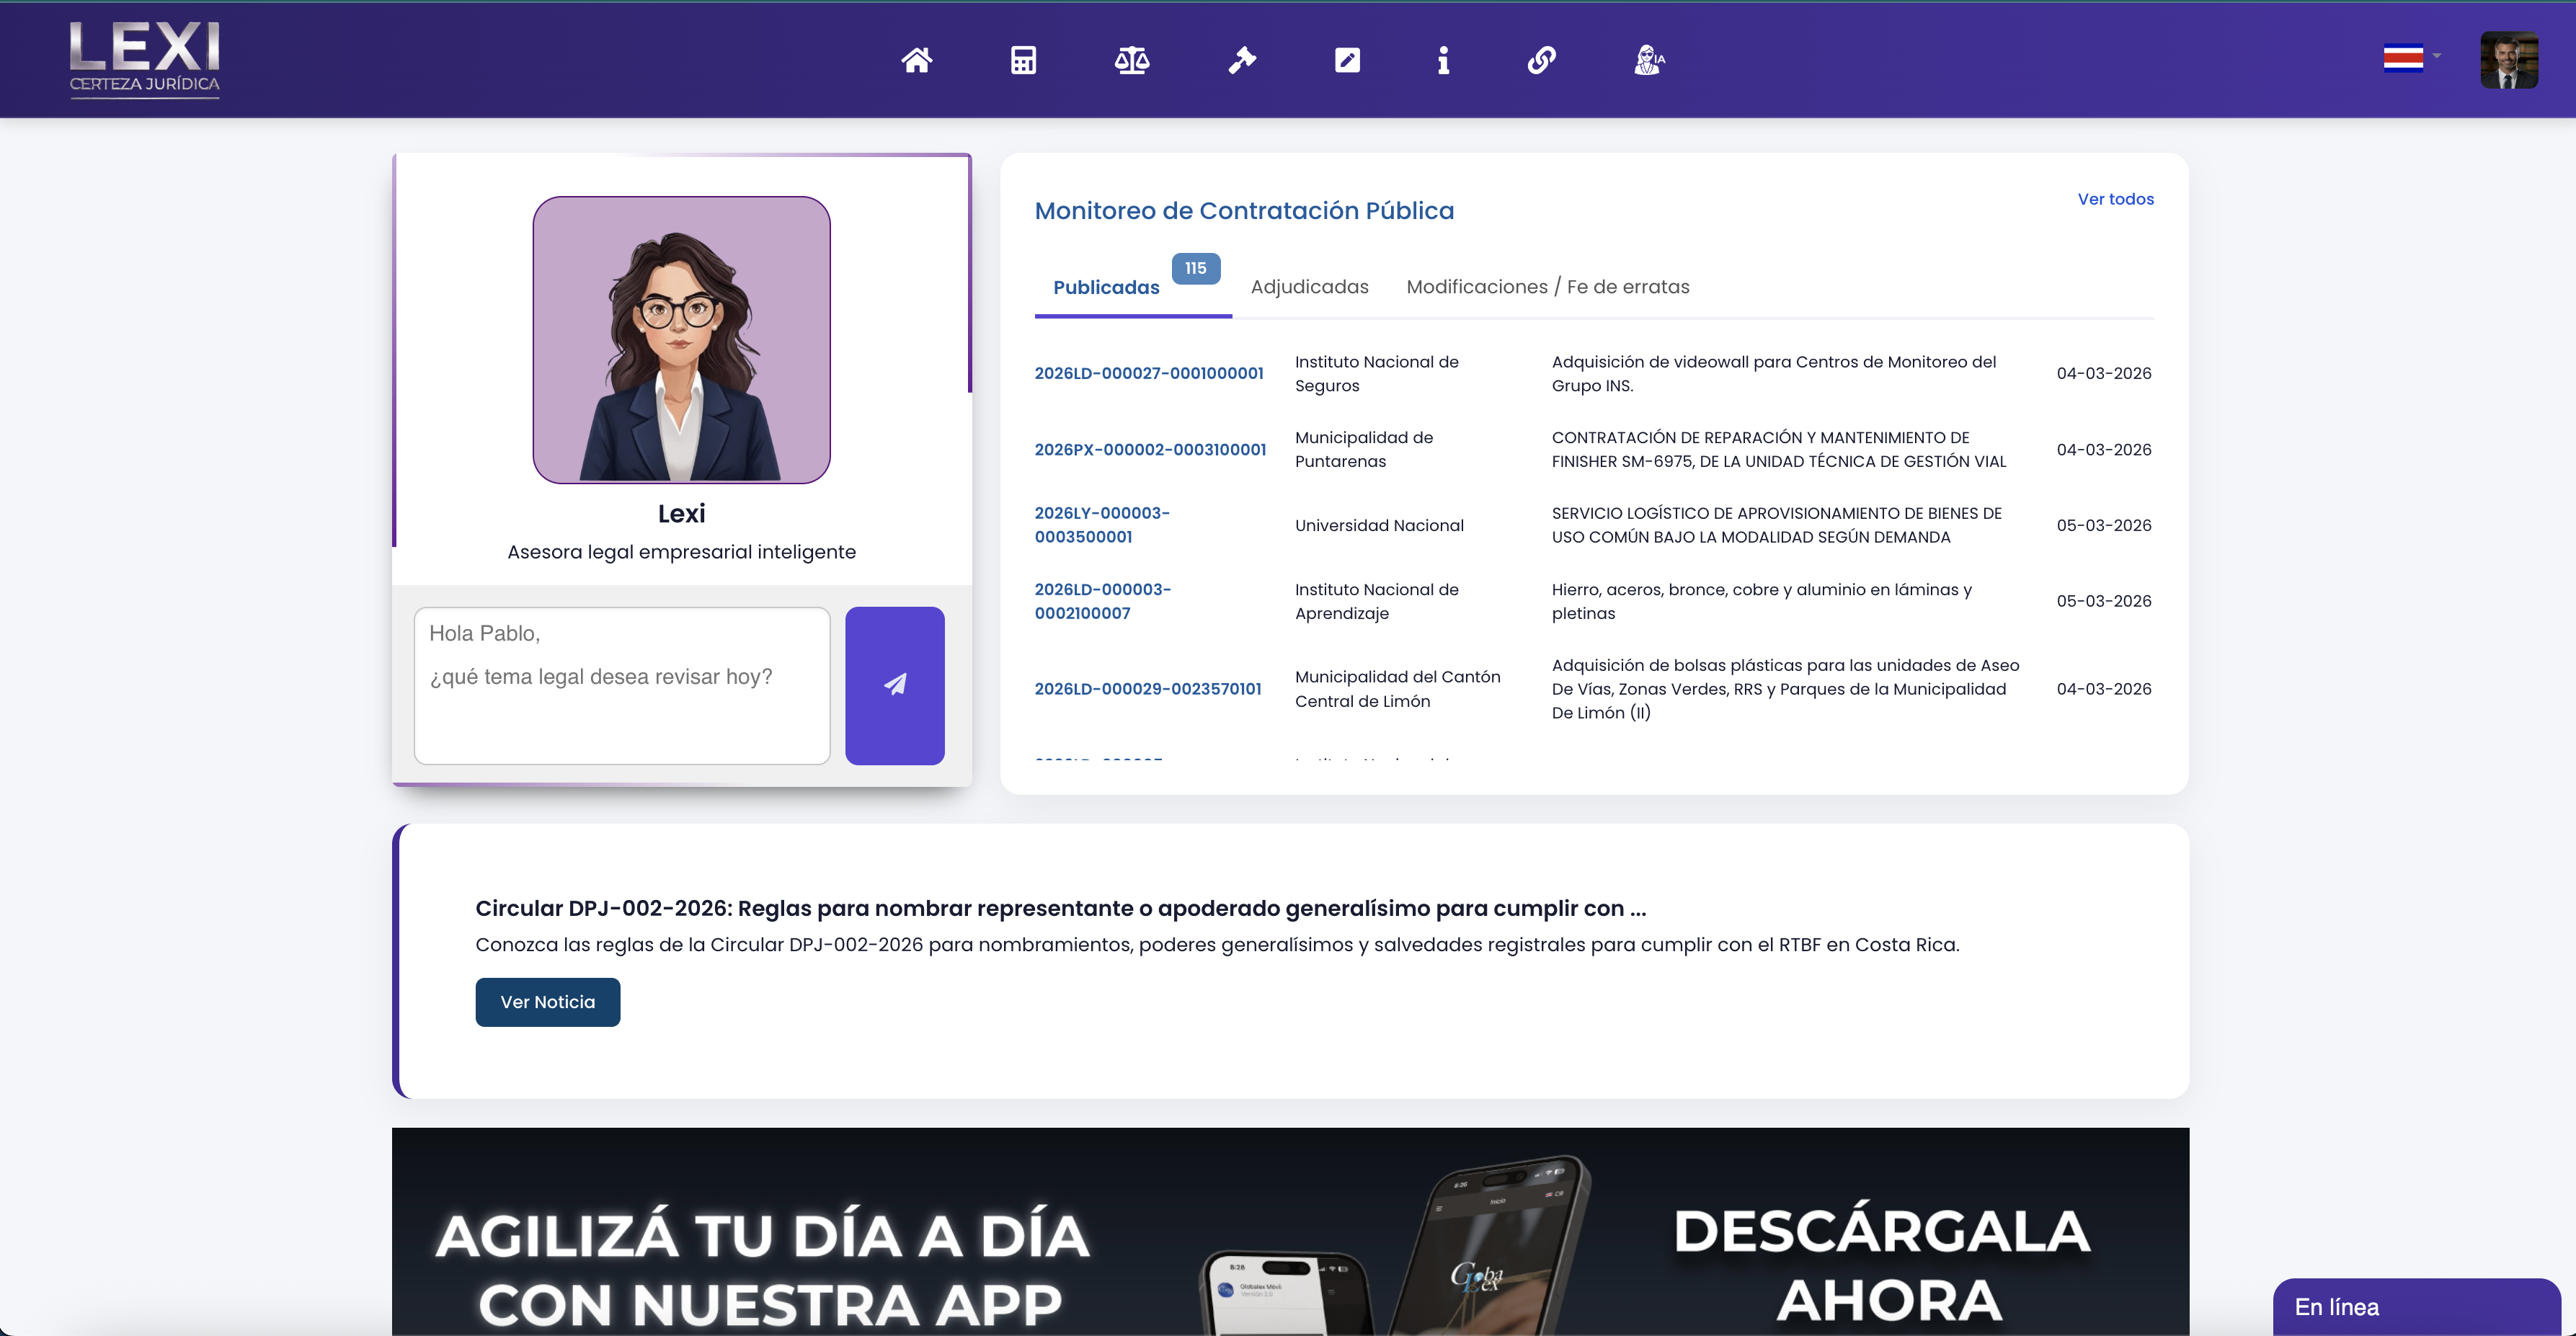
Task: Click the Lexi chat message input field
Action: 622,685
